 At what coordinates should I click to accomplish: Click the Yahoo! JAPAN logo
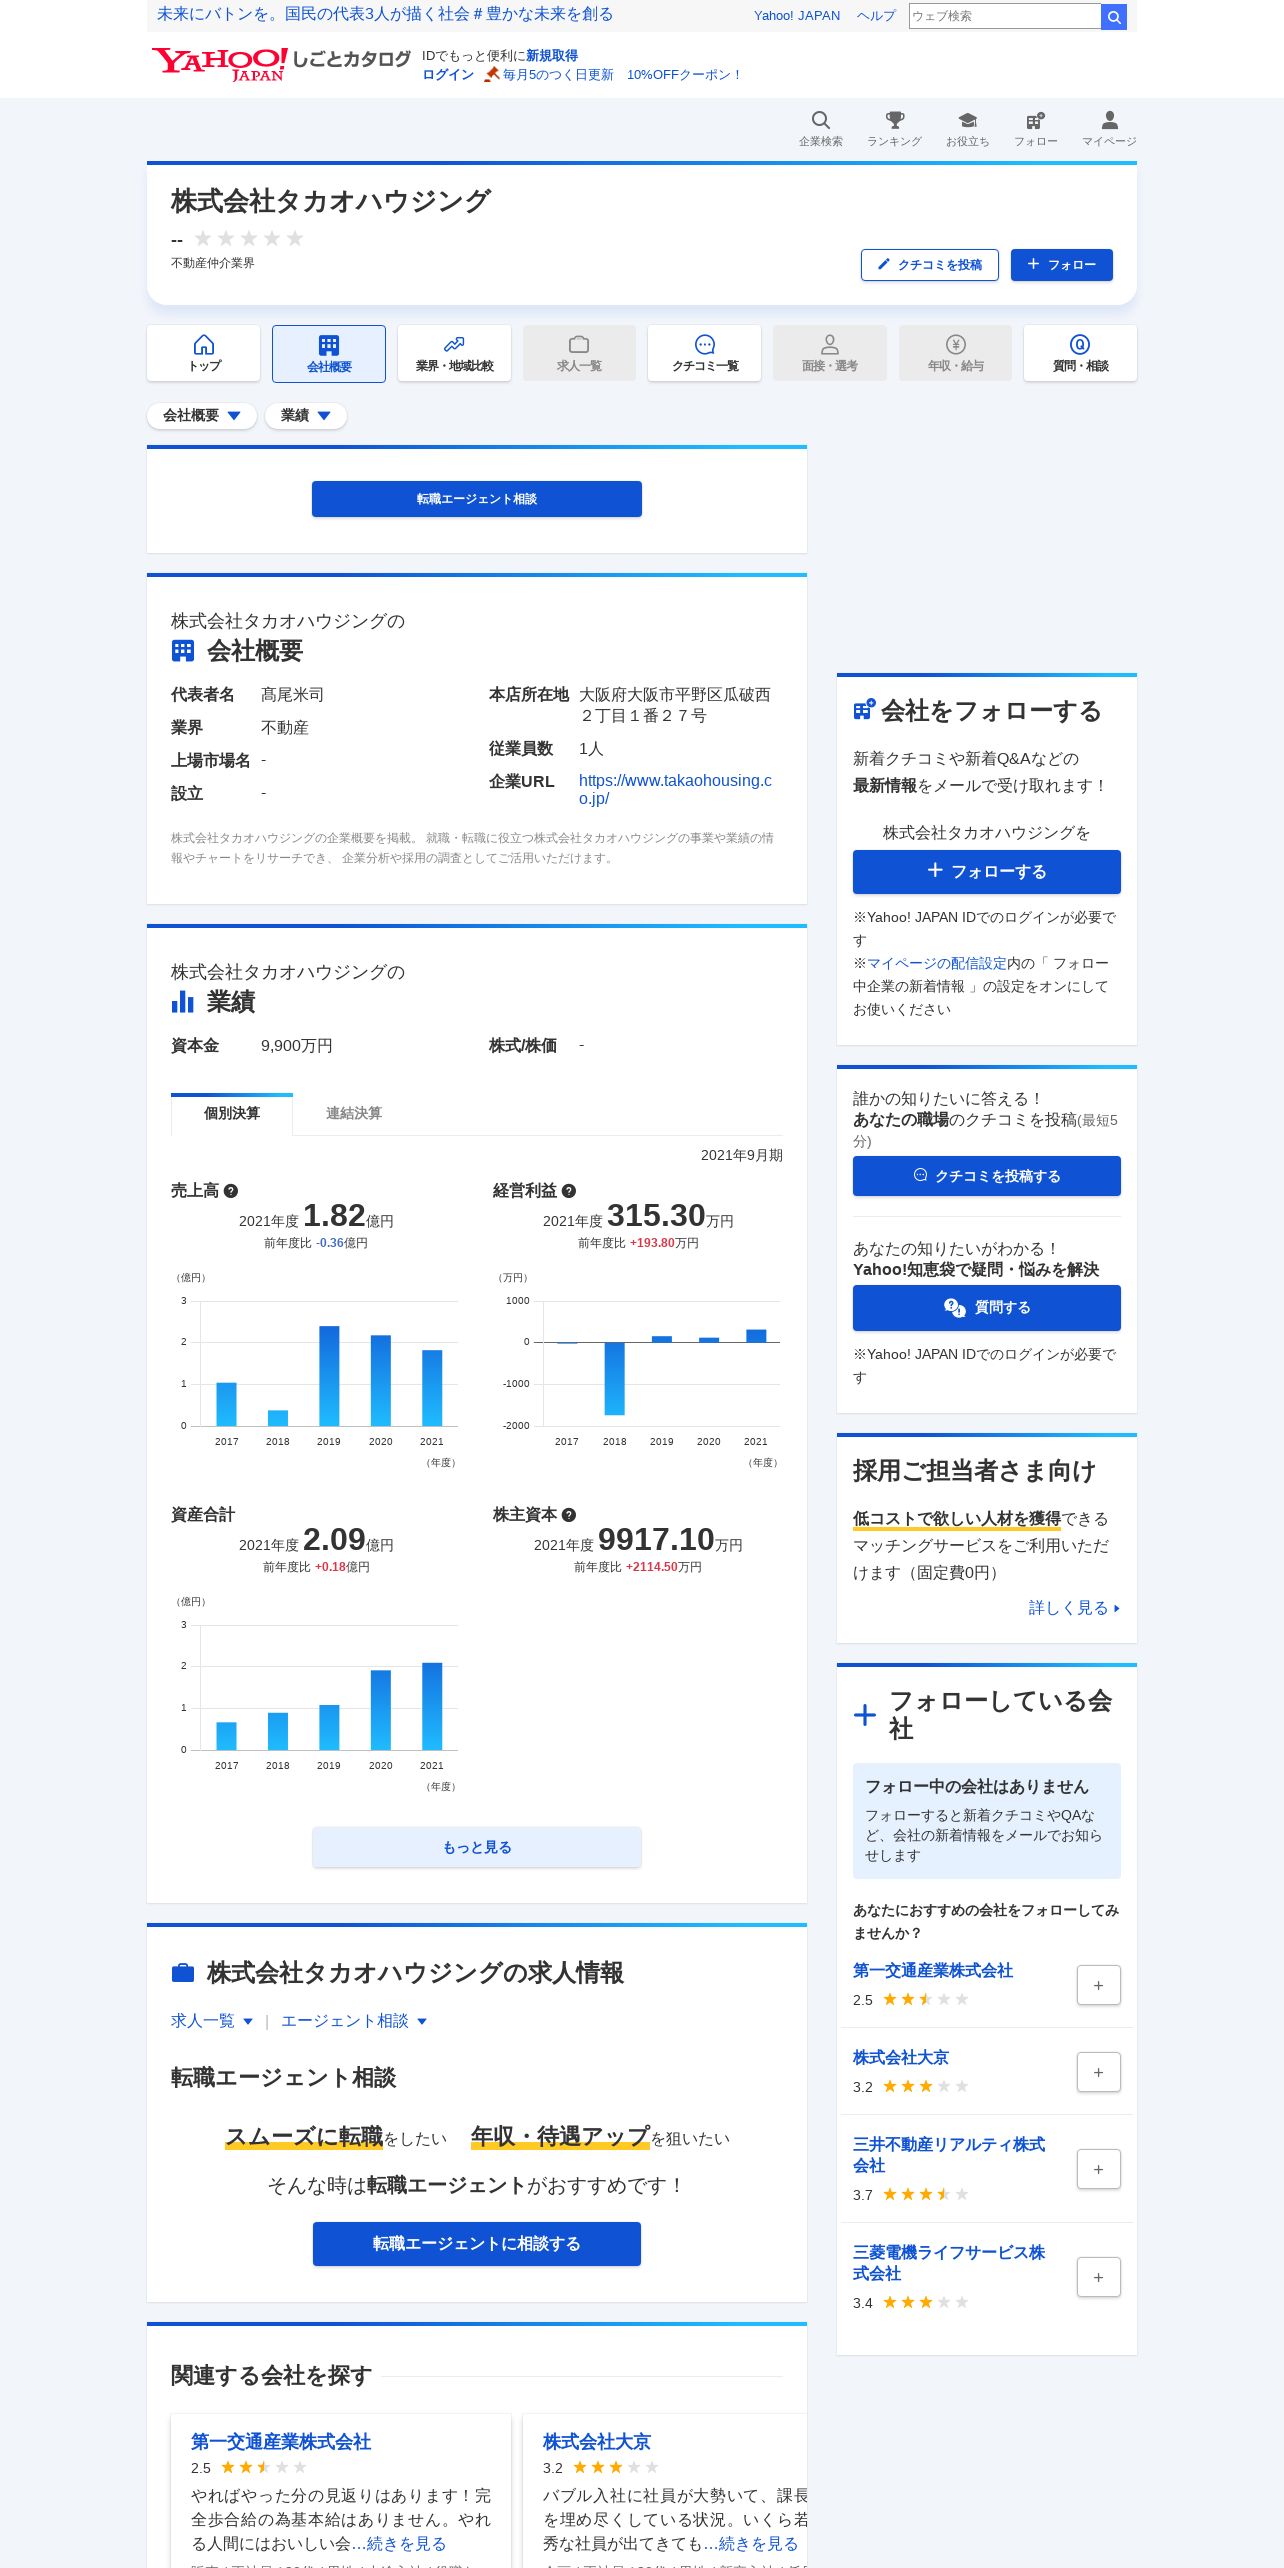click(220, 64)
